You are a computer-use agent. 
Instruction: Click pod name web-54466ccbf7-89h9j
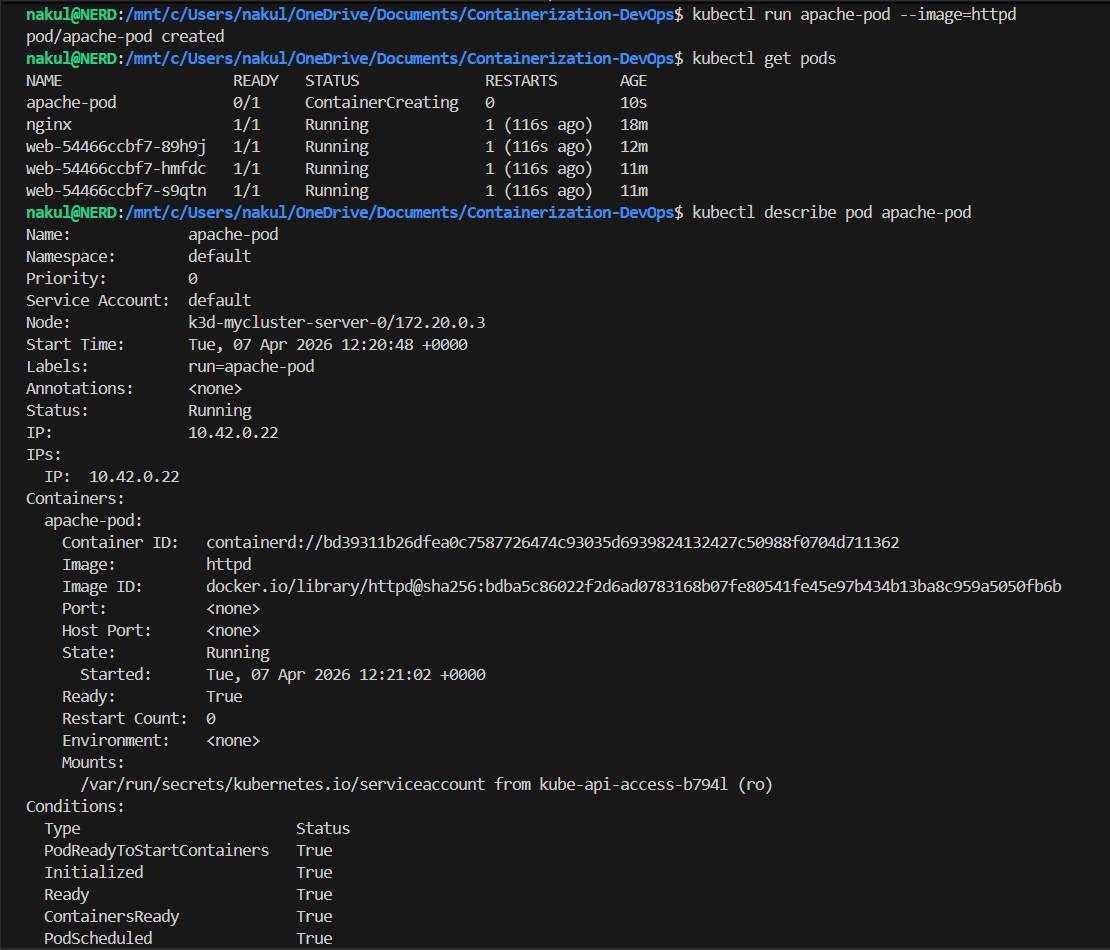point(116,147)
